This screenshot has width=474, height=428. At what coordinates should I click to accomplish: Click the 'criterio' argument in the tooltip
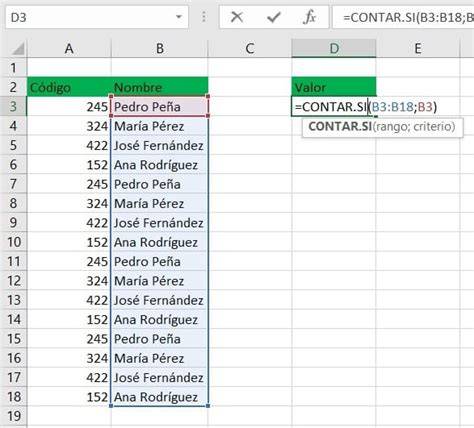432,127
